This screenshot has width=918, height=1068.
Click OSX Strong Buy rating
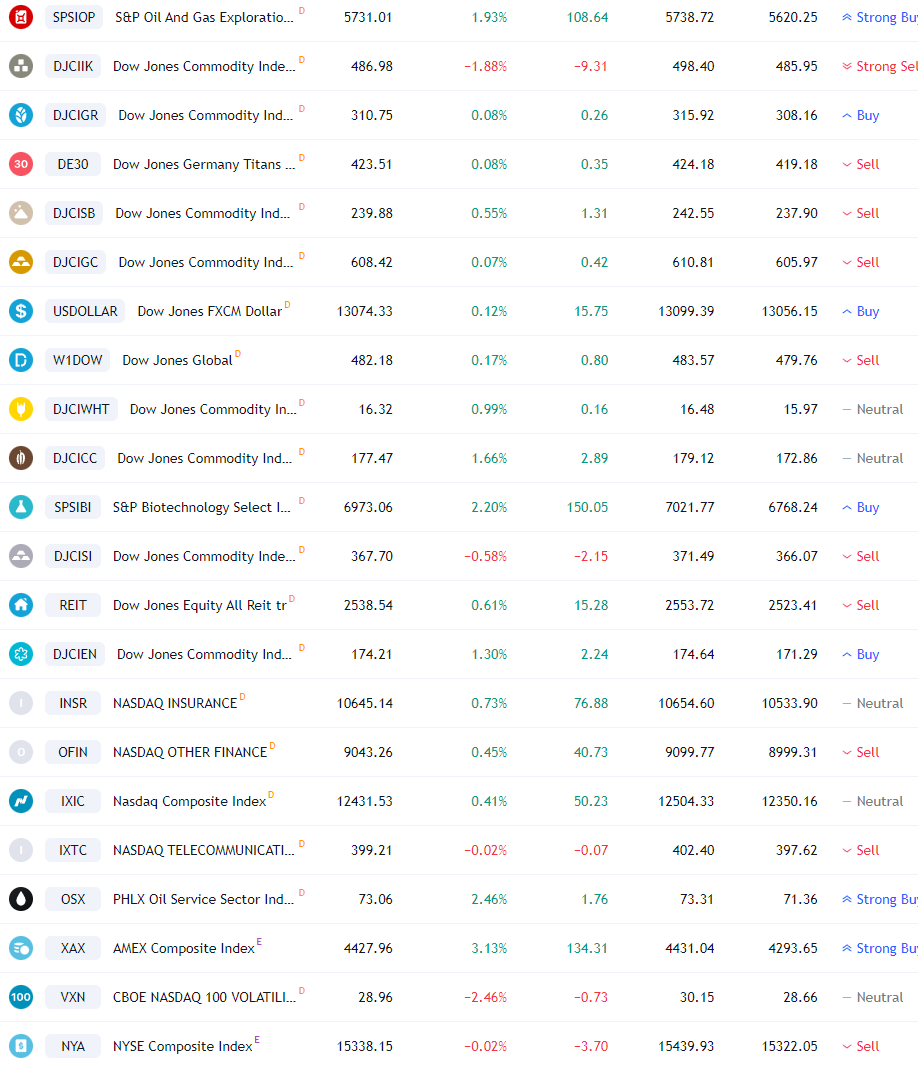point(880,900)
